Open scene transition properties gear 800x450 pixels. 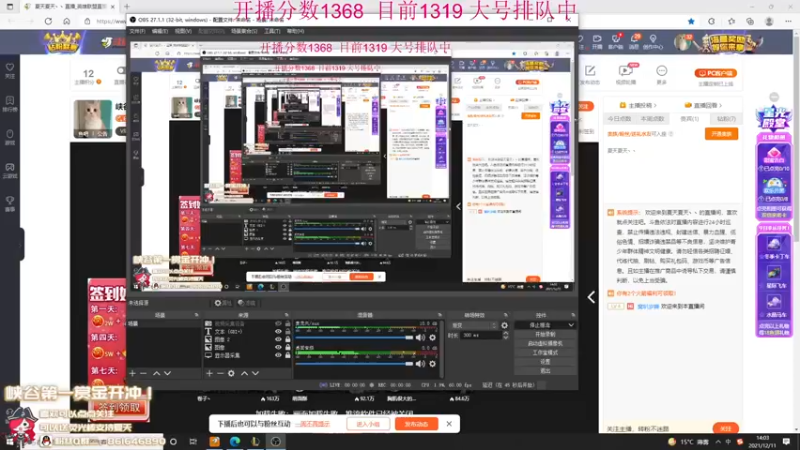[505, 325]
